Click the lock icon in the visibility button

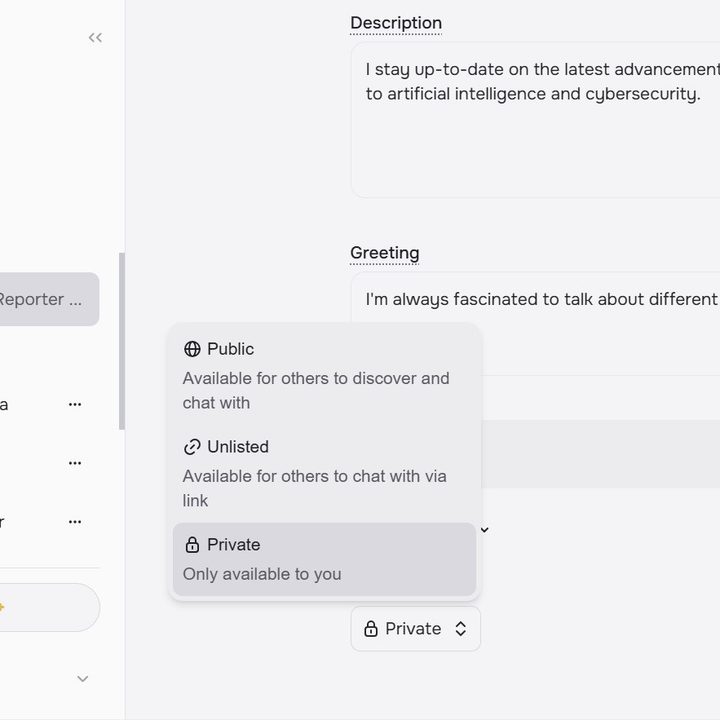(371, 629)
